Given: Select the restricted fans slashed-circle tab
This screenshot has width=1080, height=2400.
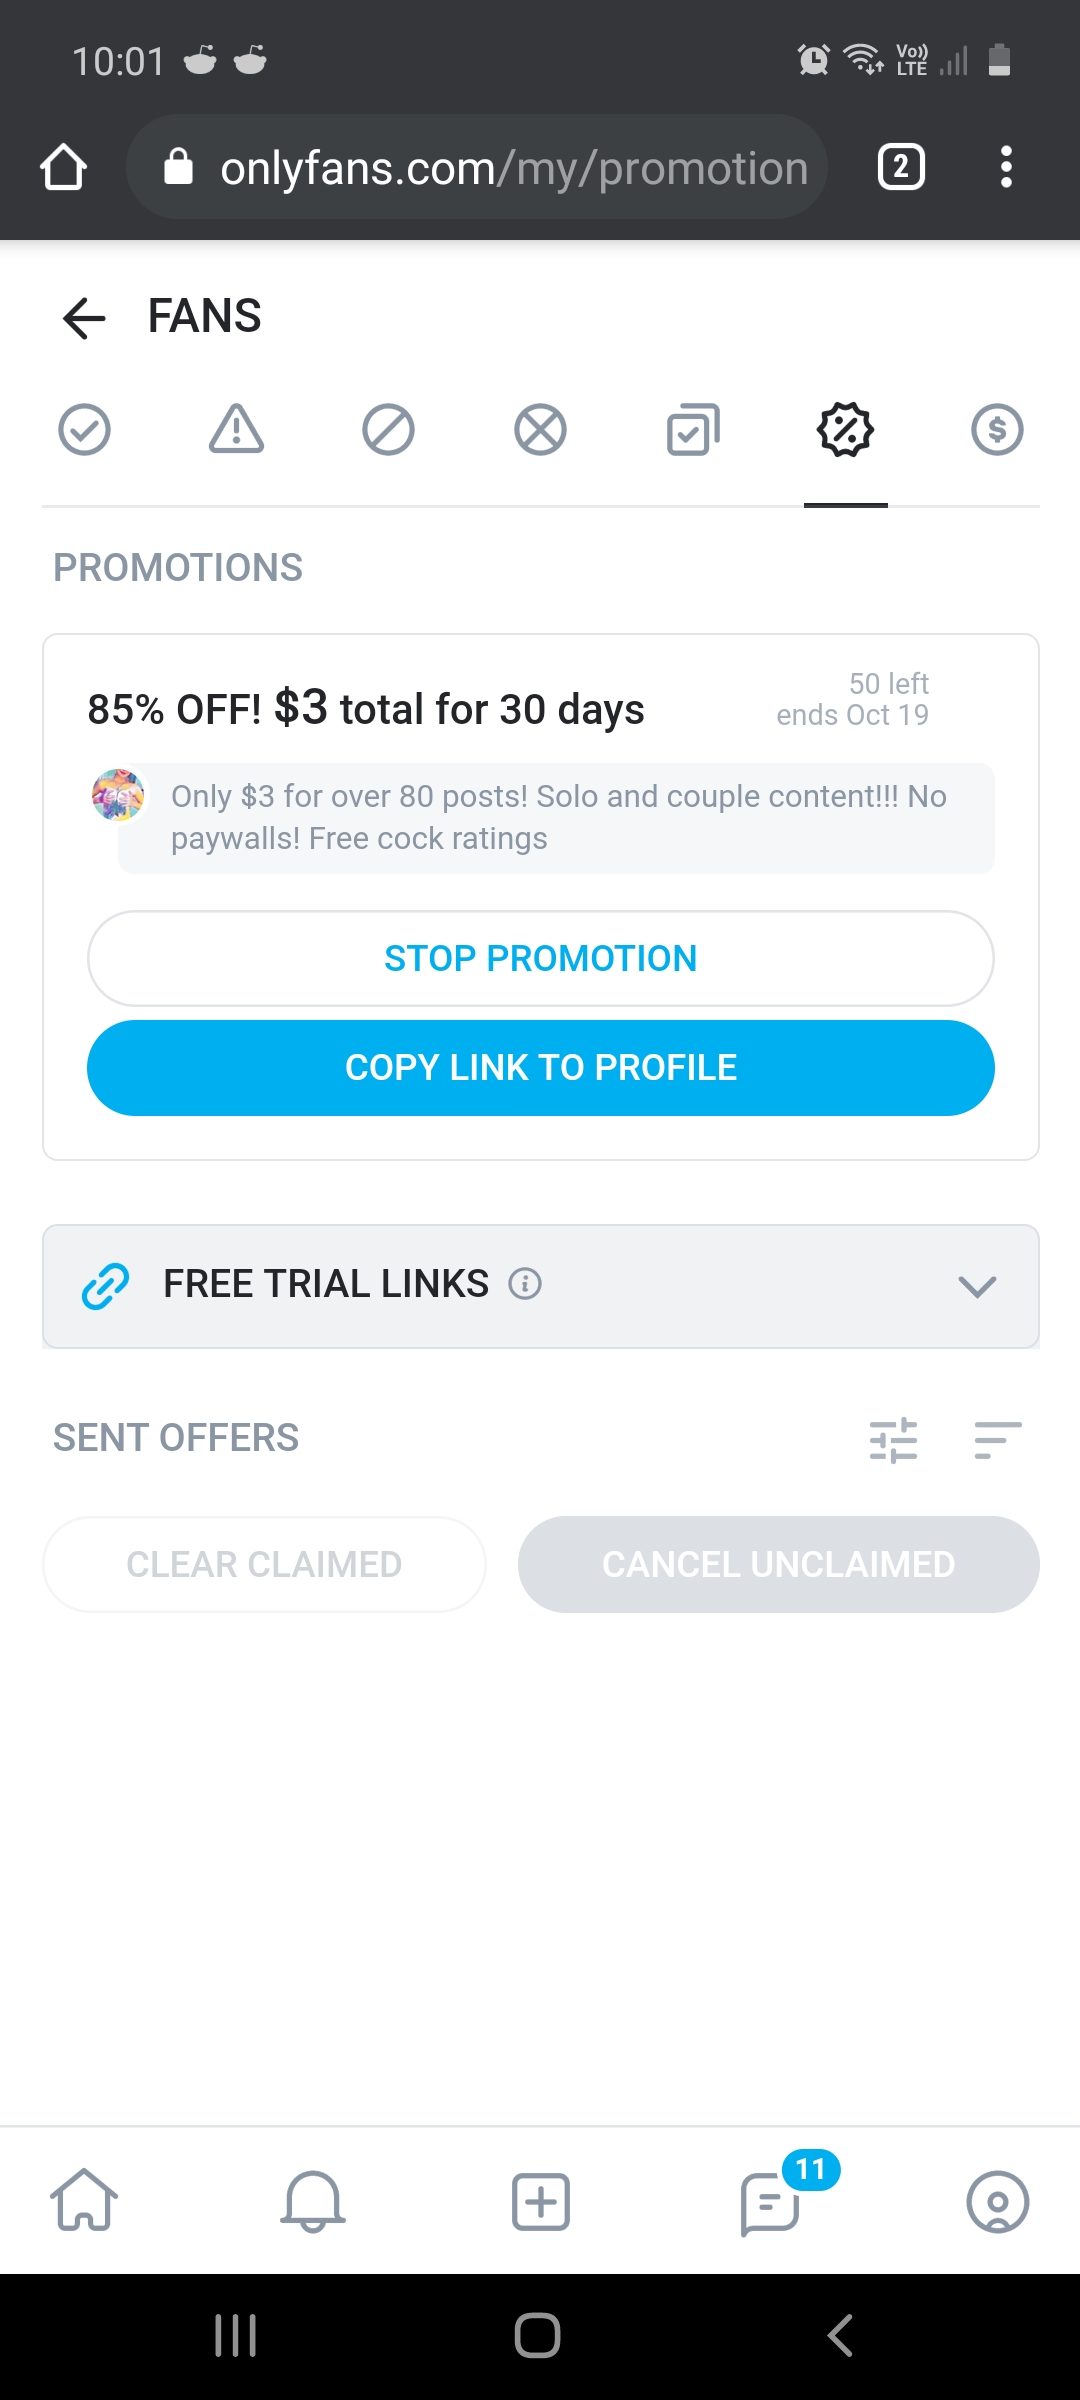Looking at the screenshot, I should (388, 430).
